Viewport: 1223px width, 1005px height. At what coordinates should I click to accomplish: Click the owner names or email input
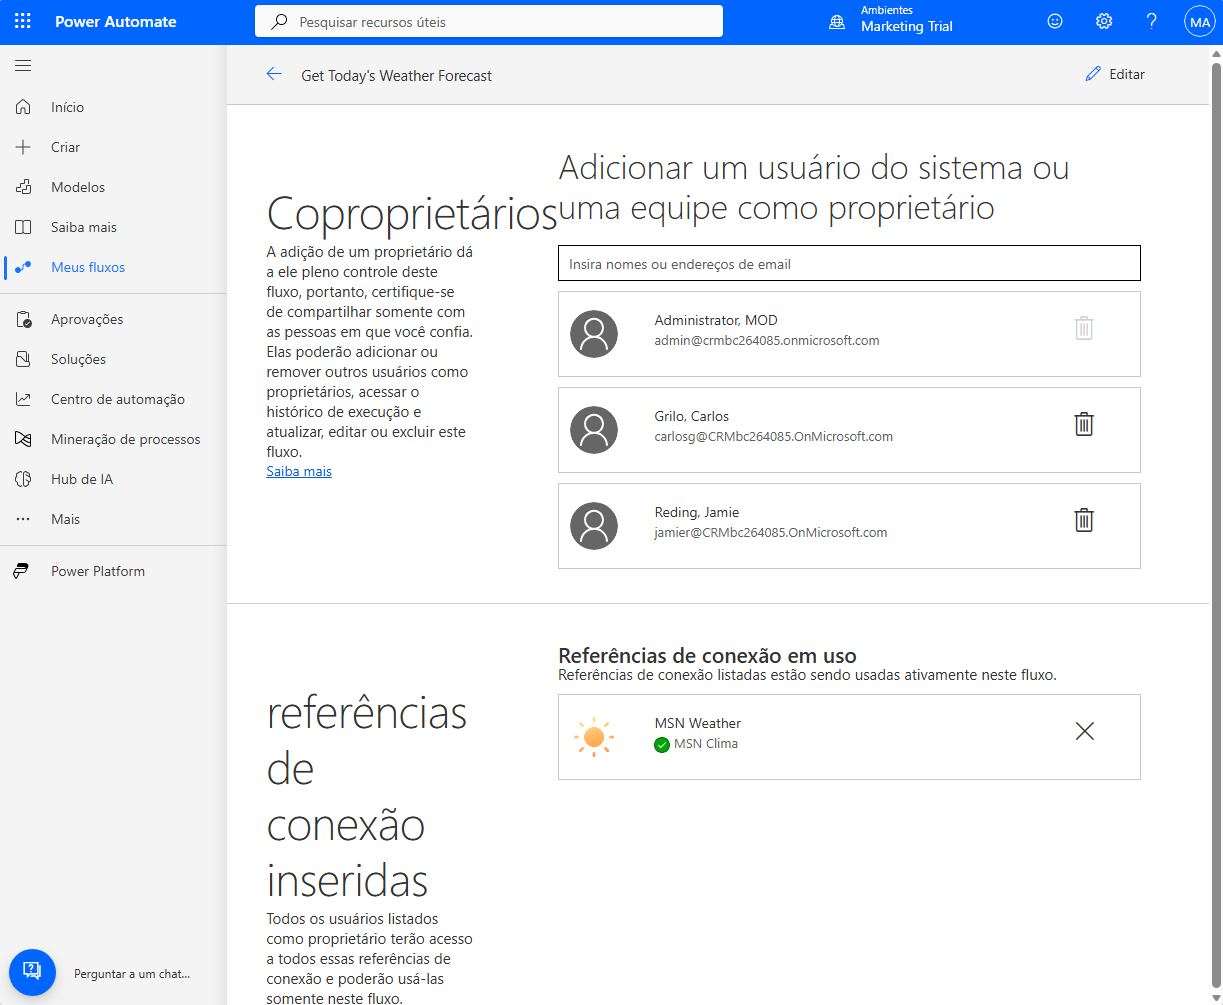pyautogui.click(x=849, y=264)
